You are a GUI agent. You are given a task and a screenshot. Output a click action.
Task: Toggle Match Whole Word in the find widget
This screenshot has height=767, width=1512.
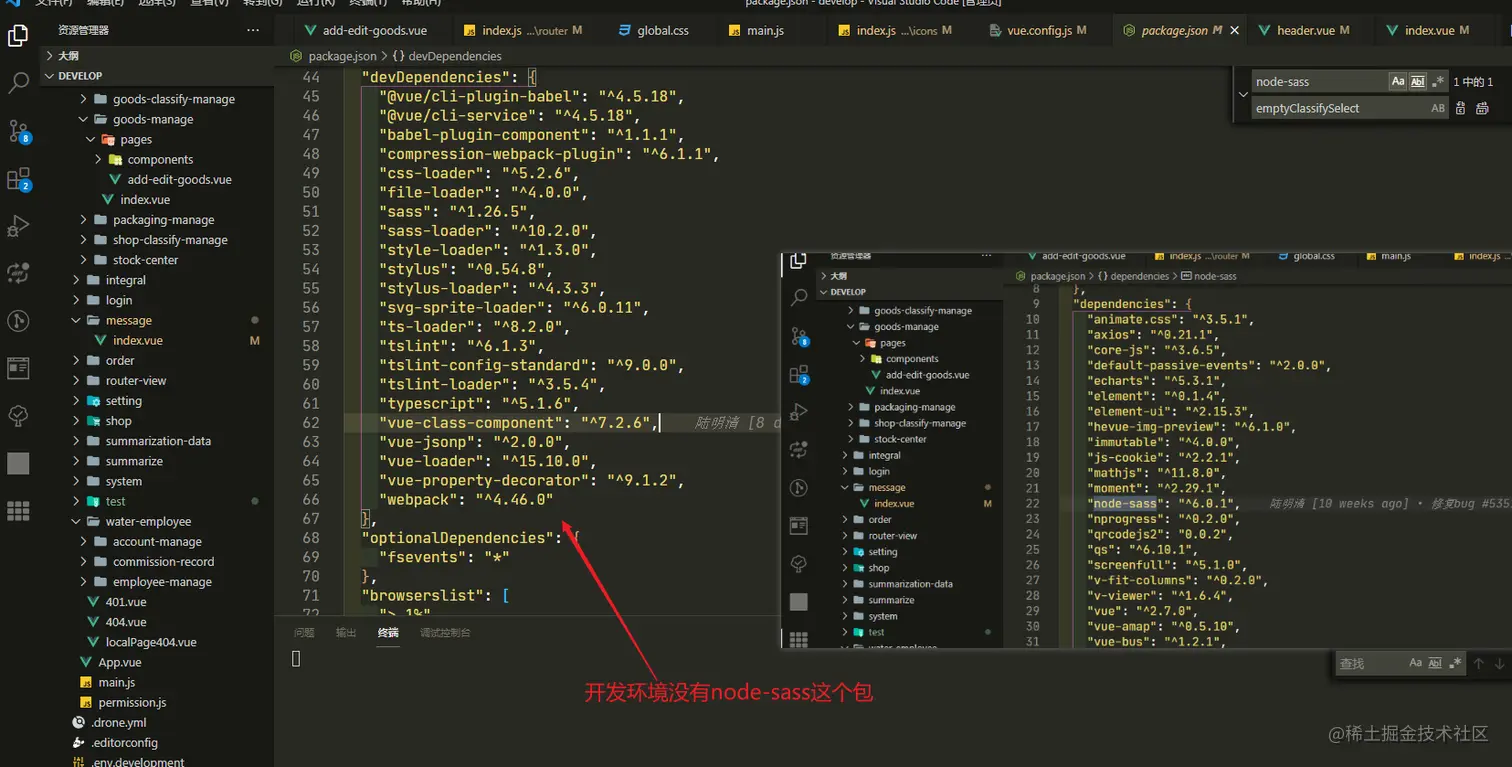coord(1418,82)
